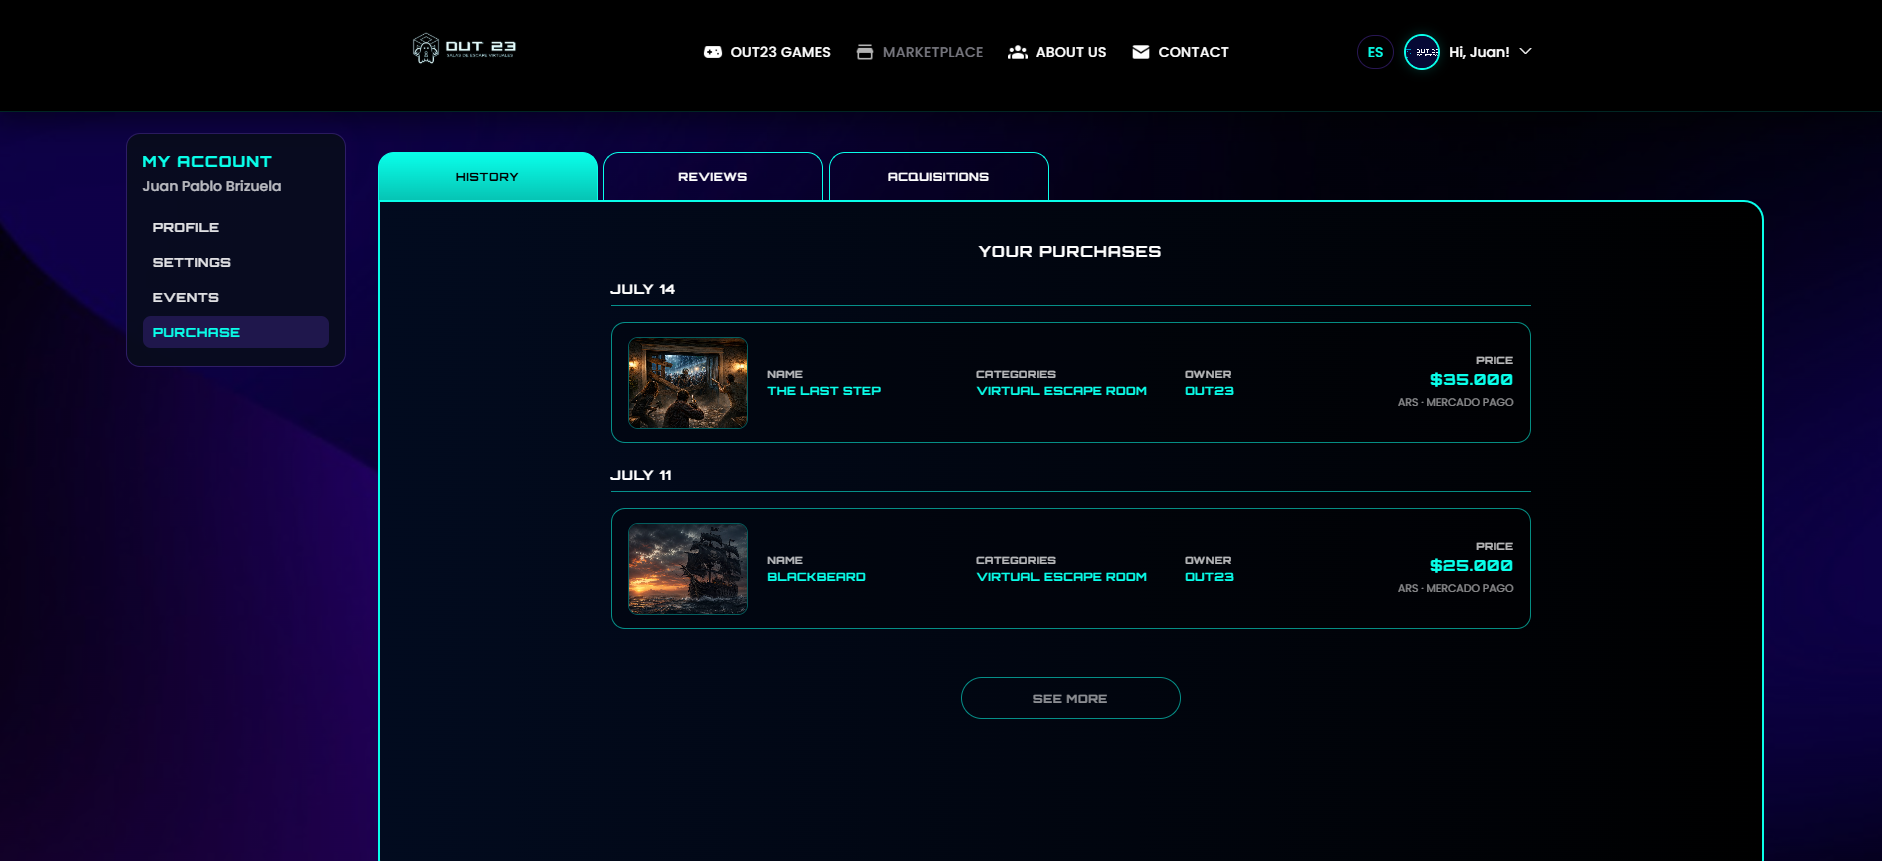Click the JULY 14 date heading

[642, 289]
